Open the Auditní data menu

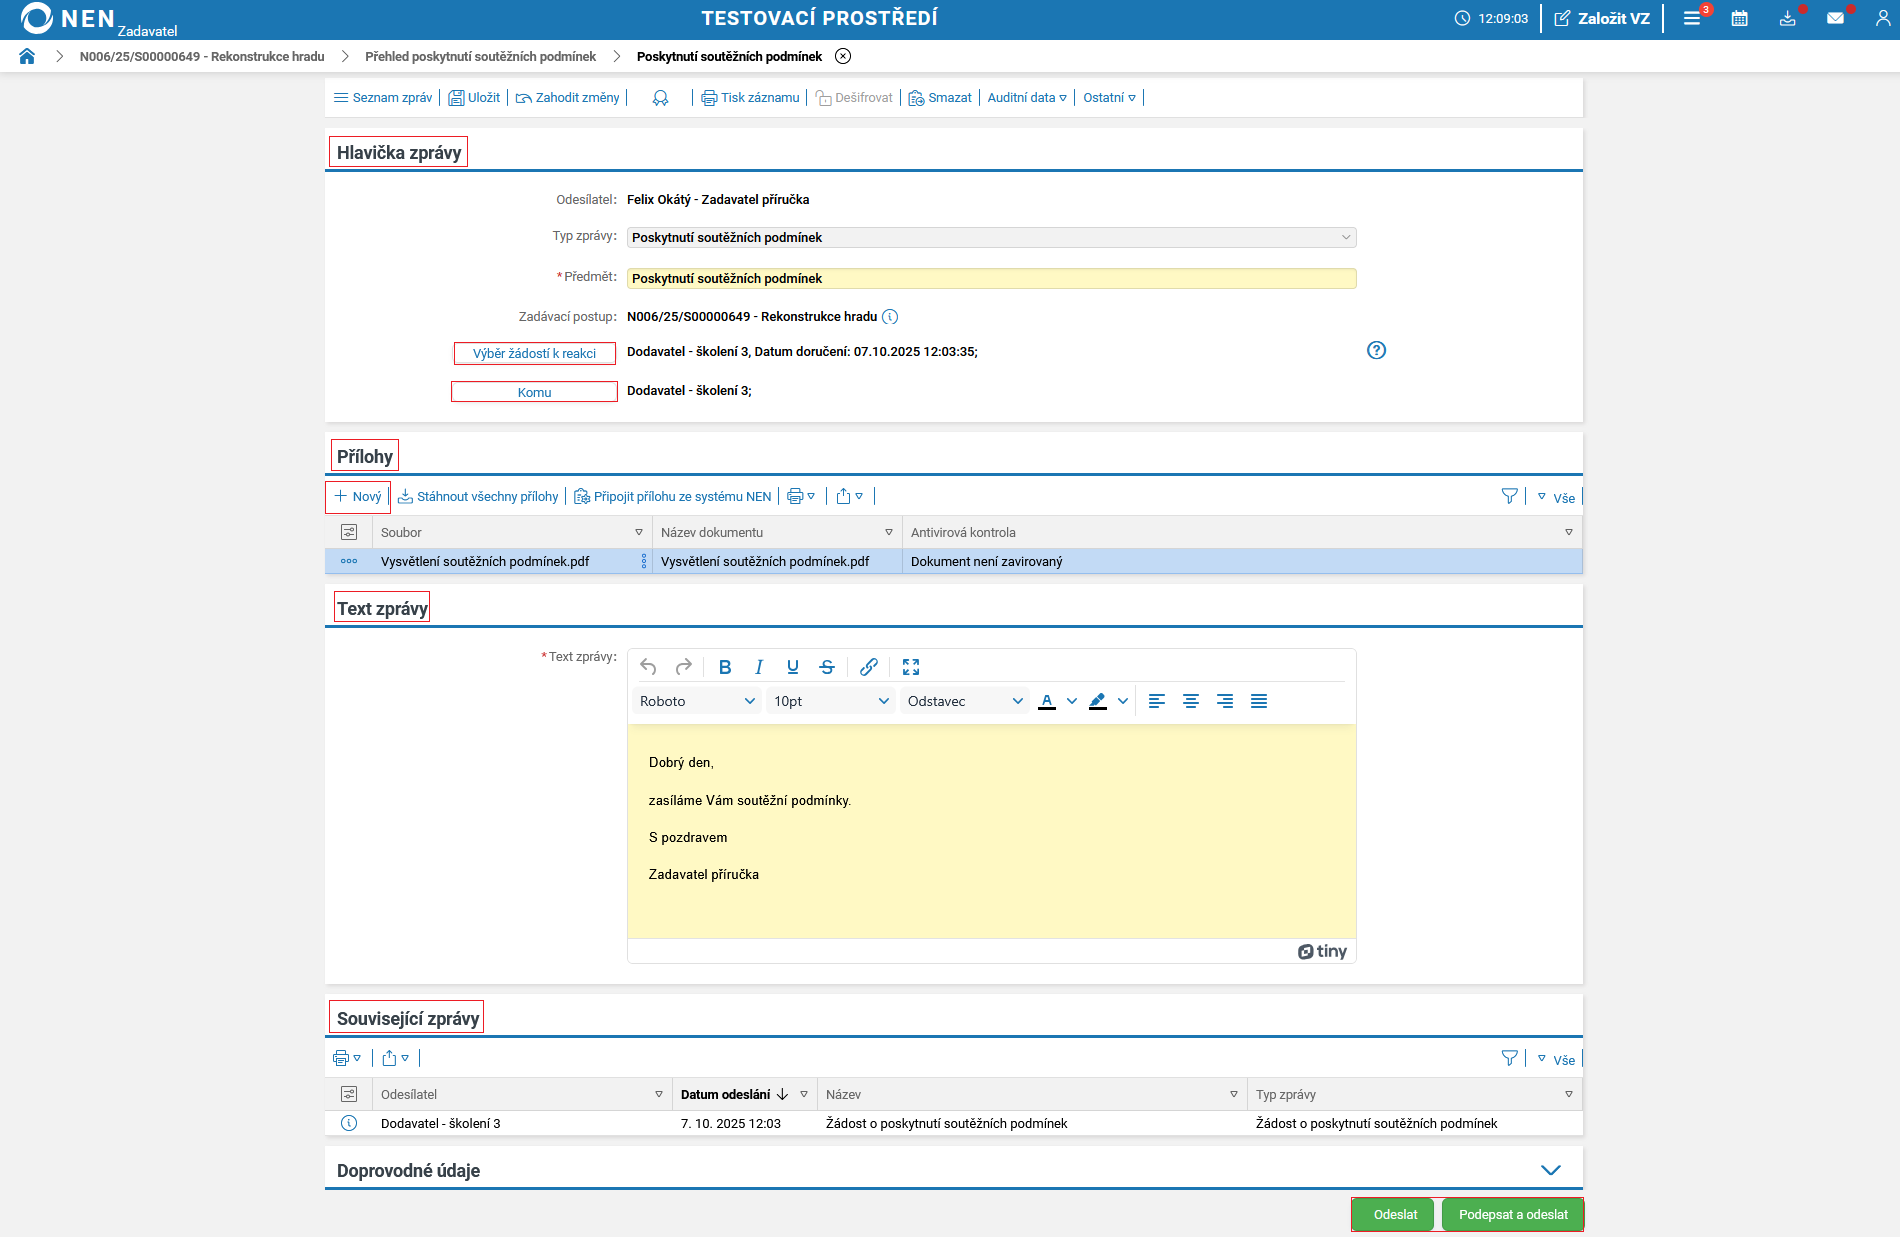[1026, 97]
